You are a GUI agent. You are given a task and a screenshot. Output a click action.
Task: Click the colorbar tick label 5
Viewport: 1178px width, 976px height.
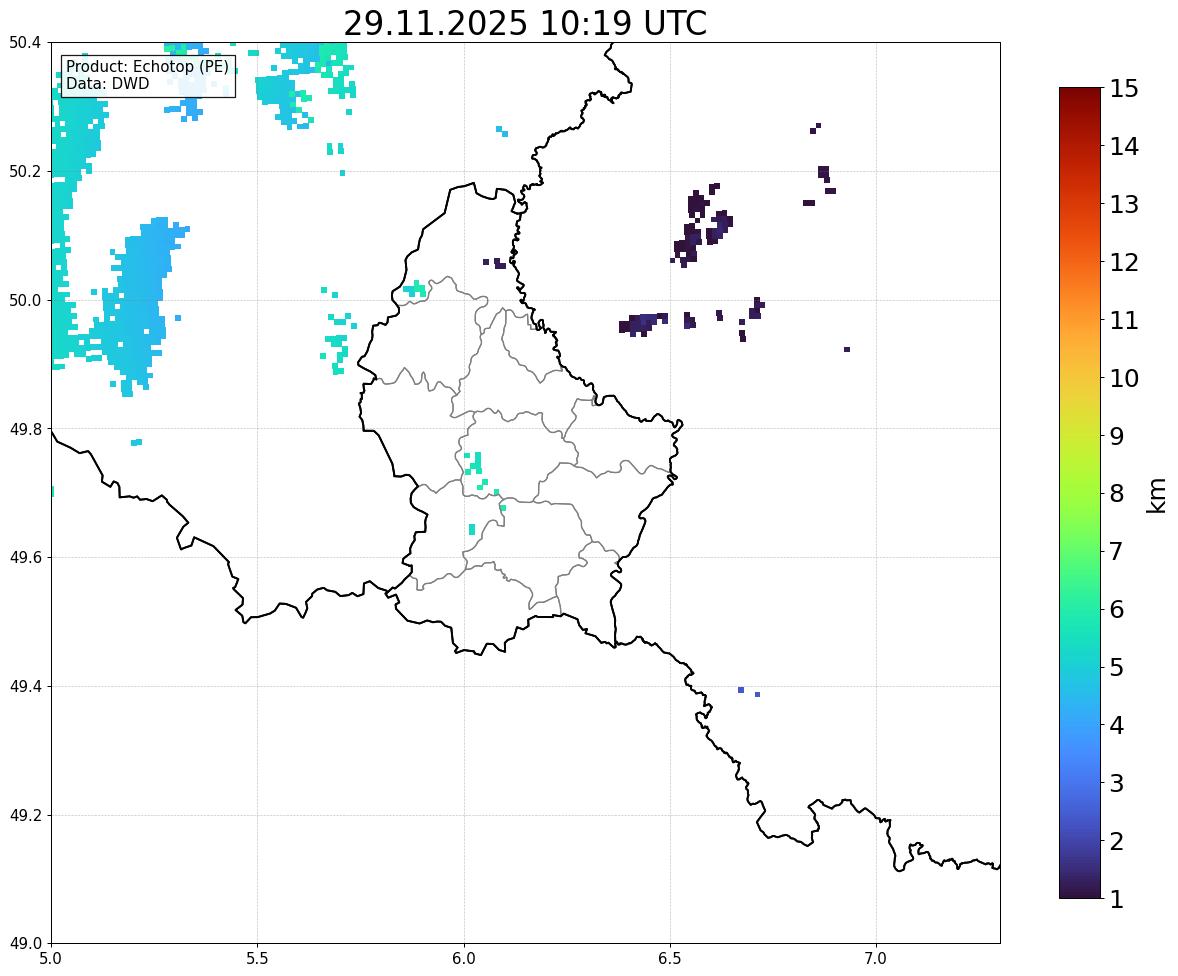point(1117,667)
